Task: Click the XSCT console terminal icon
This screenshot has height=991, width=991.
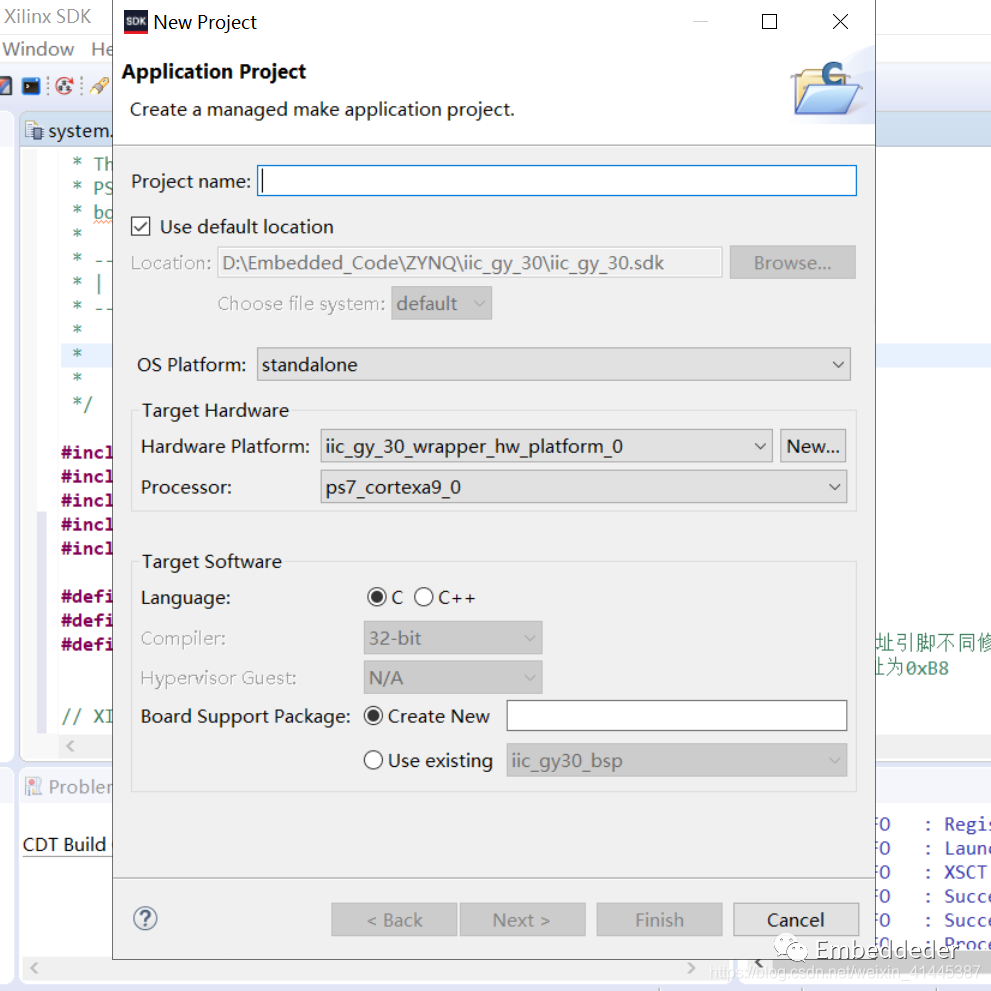Action: (x=31, y=86)
